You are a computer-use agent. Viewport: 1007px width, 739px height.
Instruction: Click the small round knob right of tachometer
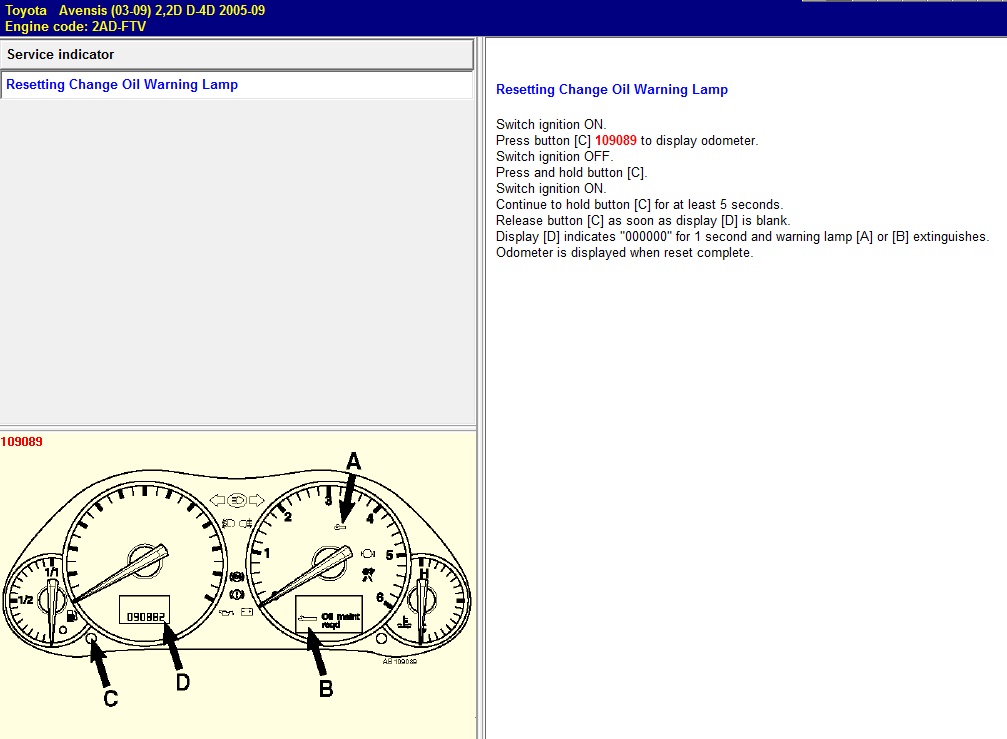(381, 638)
